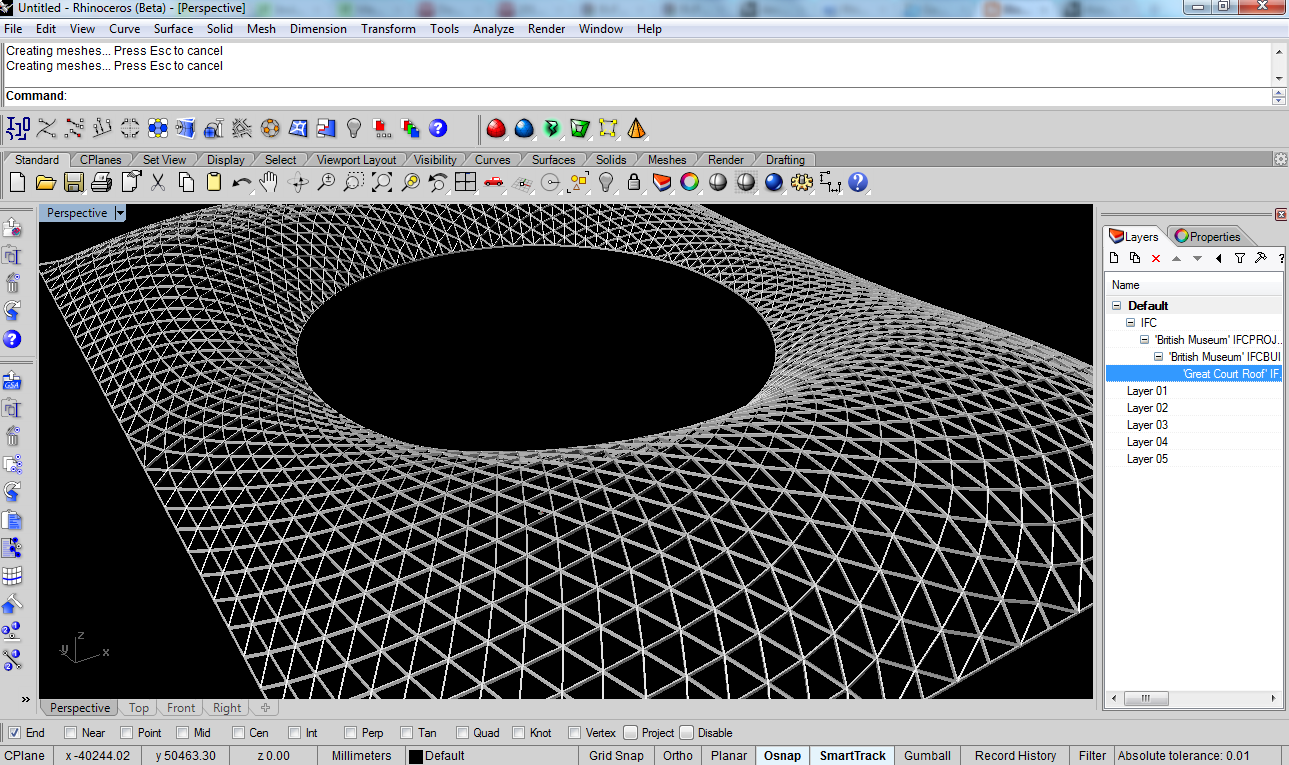The image size is (1289, 765).
Task: Collapse the IFC layer tree node
Action: 1131,323
